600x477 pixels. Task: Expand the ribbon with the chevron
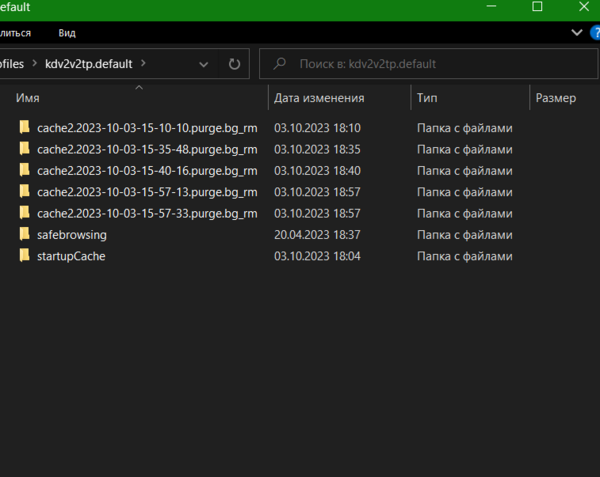tap(577, 33)
